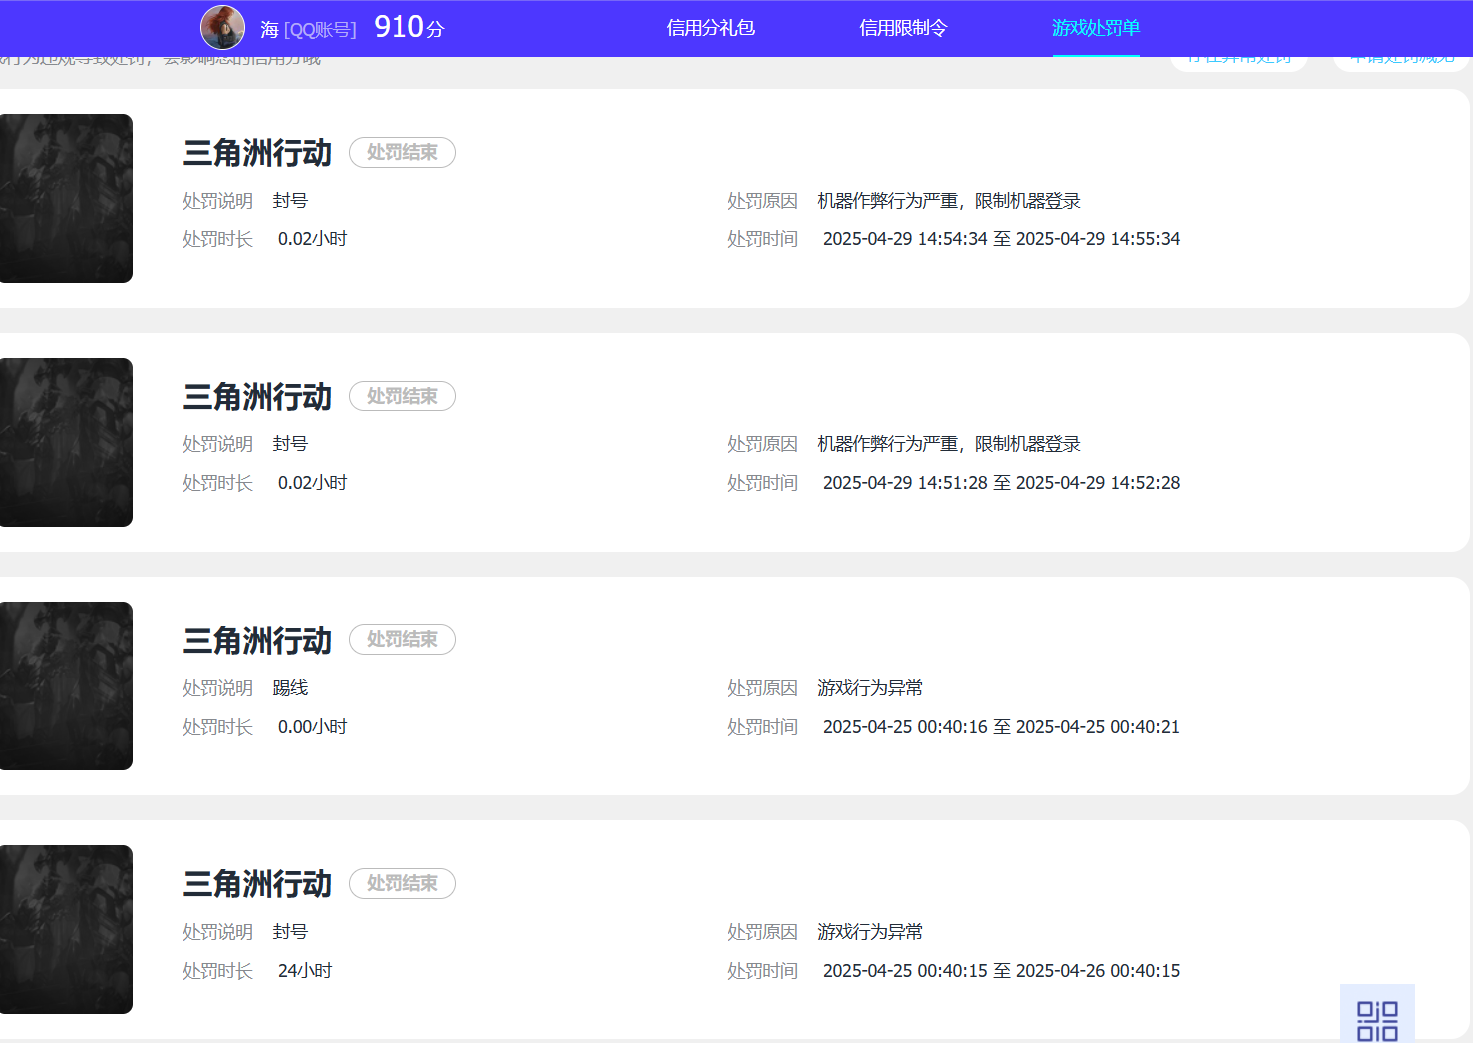Click 处罚结束 badge on the 14:54:34 card
1473x1043 pixels.
pyautogui.click(x=402, y=152)
